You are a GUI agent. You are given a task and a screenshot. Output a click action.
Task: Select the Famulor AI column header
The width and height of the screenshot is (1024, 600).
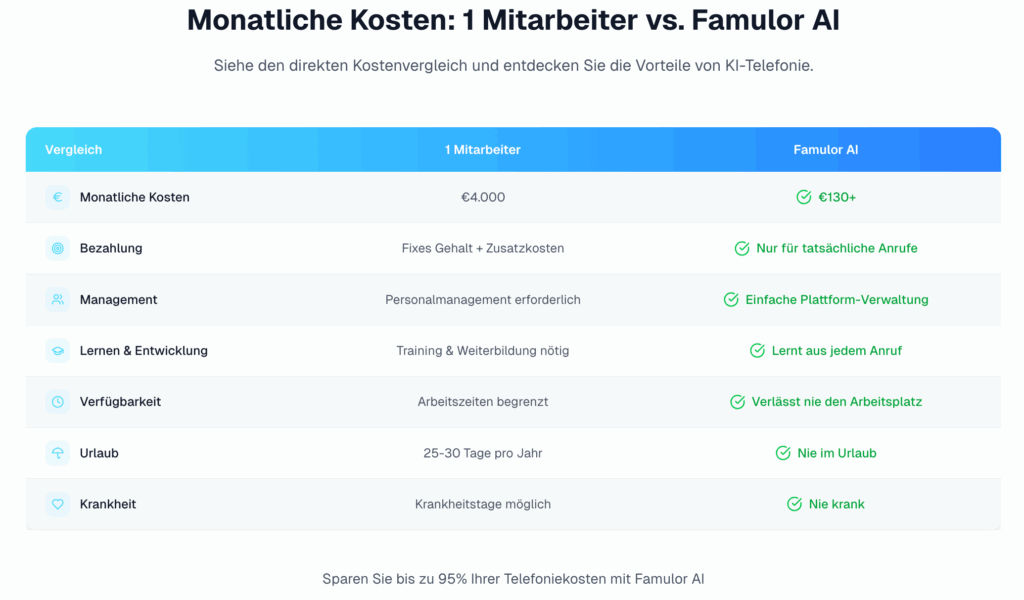point(825,150)
